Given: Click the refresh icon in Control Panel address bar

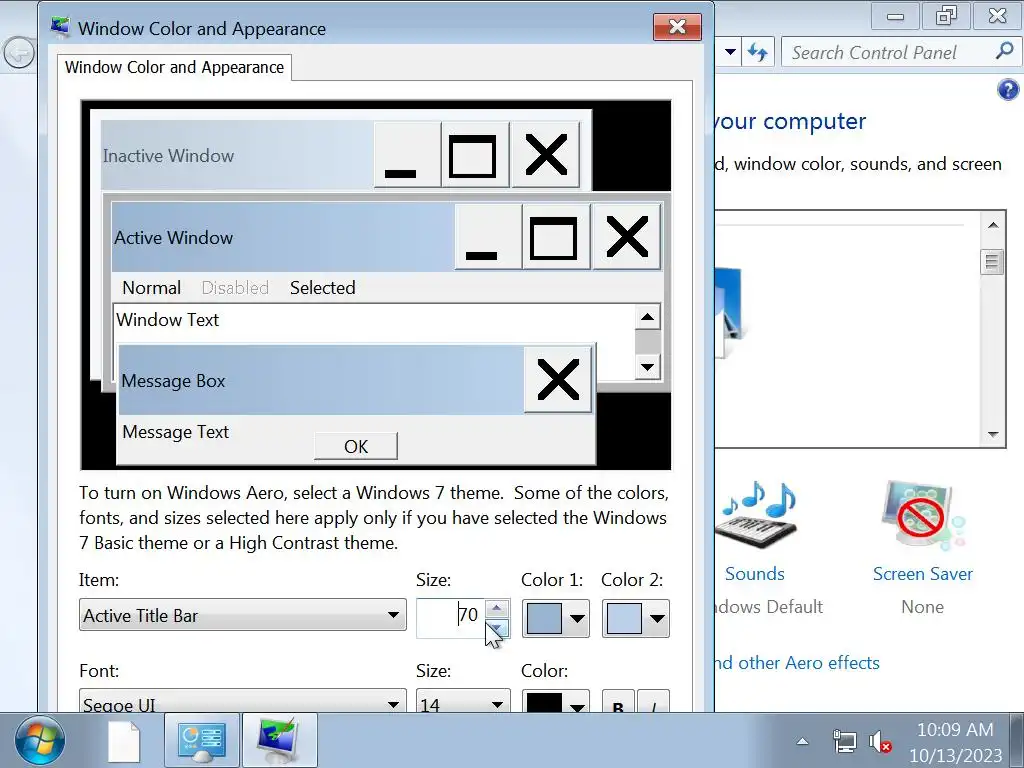Looking at the screenshot, I should (x=758, y=52).
